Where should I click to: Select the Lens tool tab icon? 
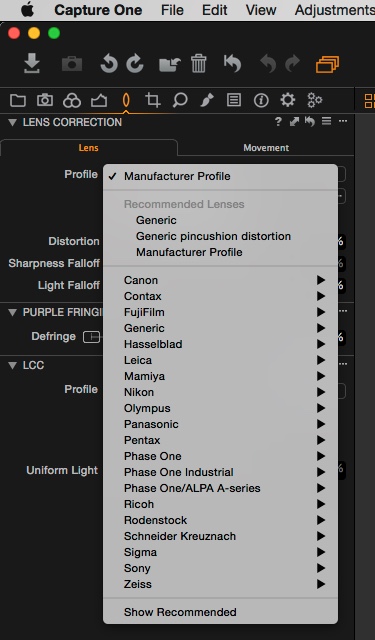[x=126, y=100]
